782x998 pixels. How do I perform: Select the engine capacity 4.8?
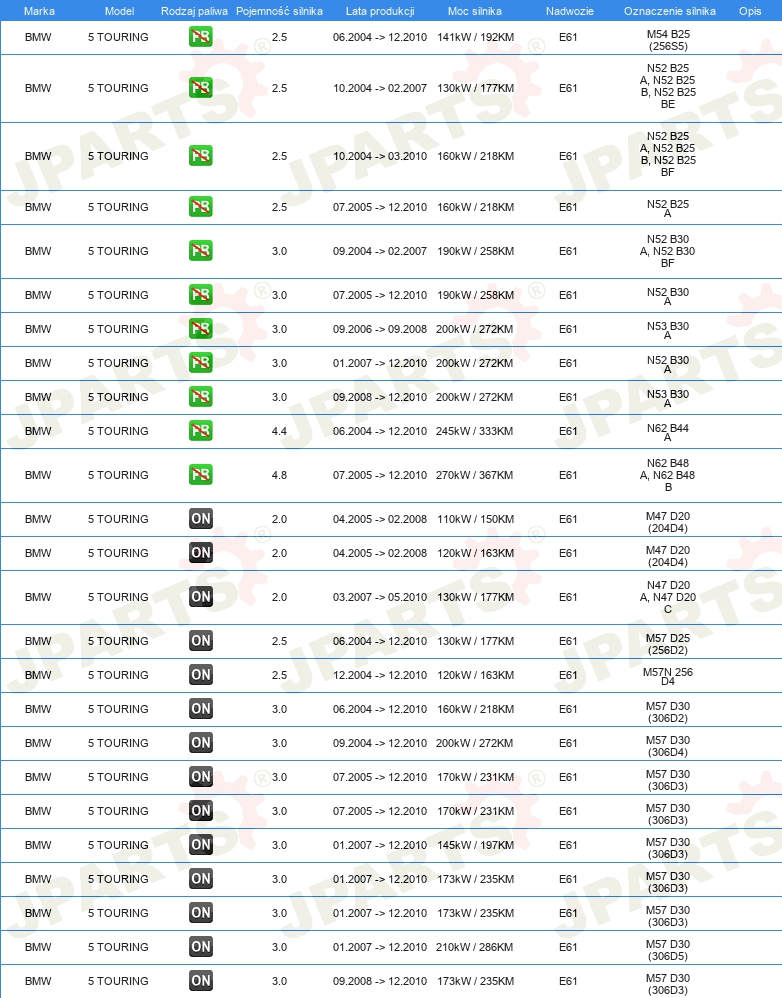[279, 475]
